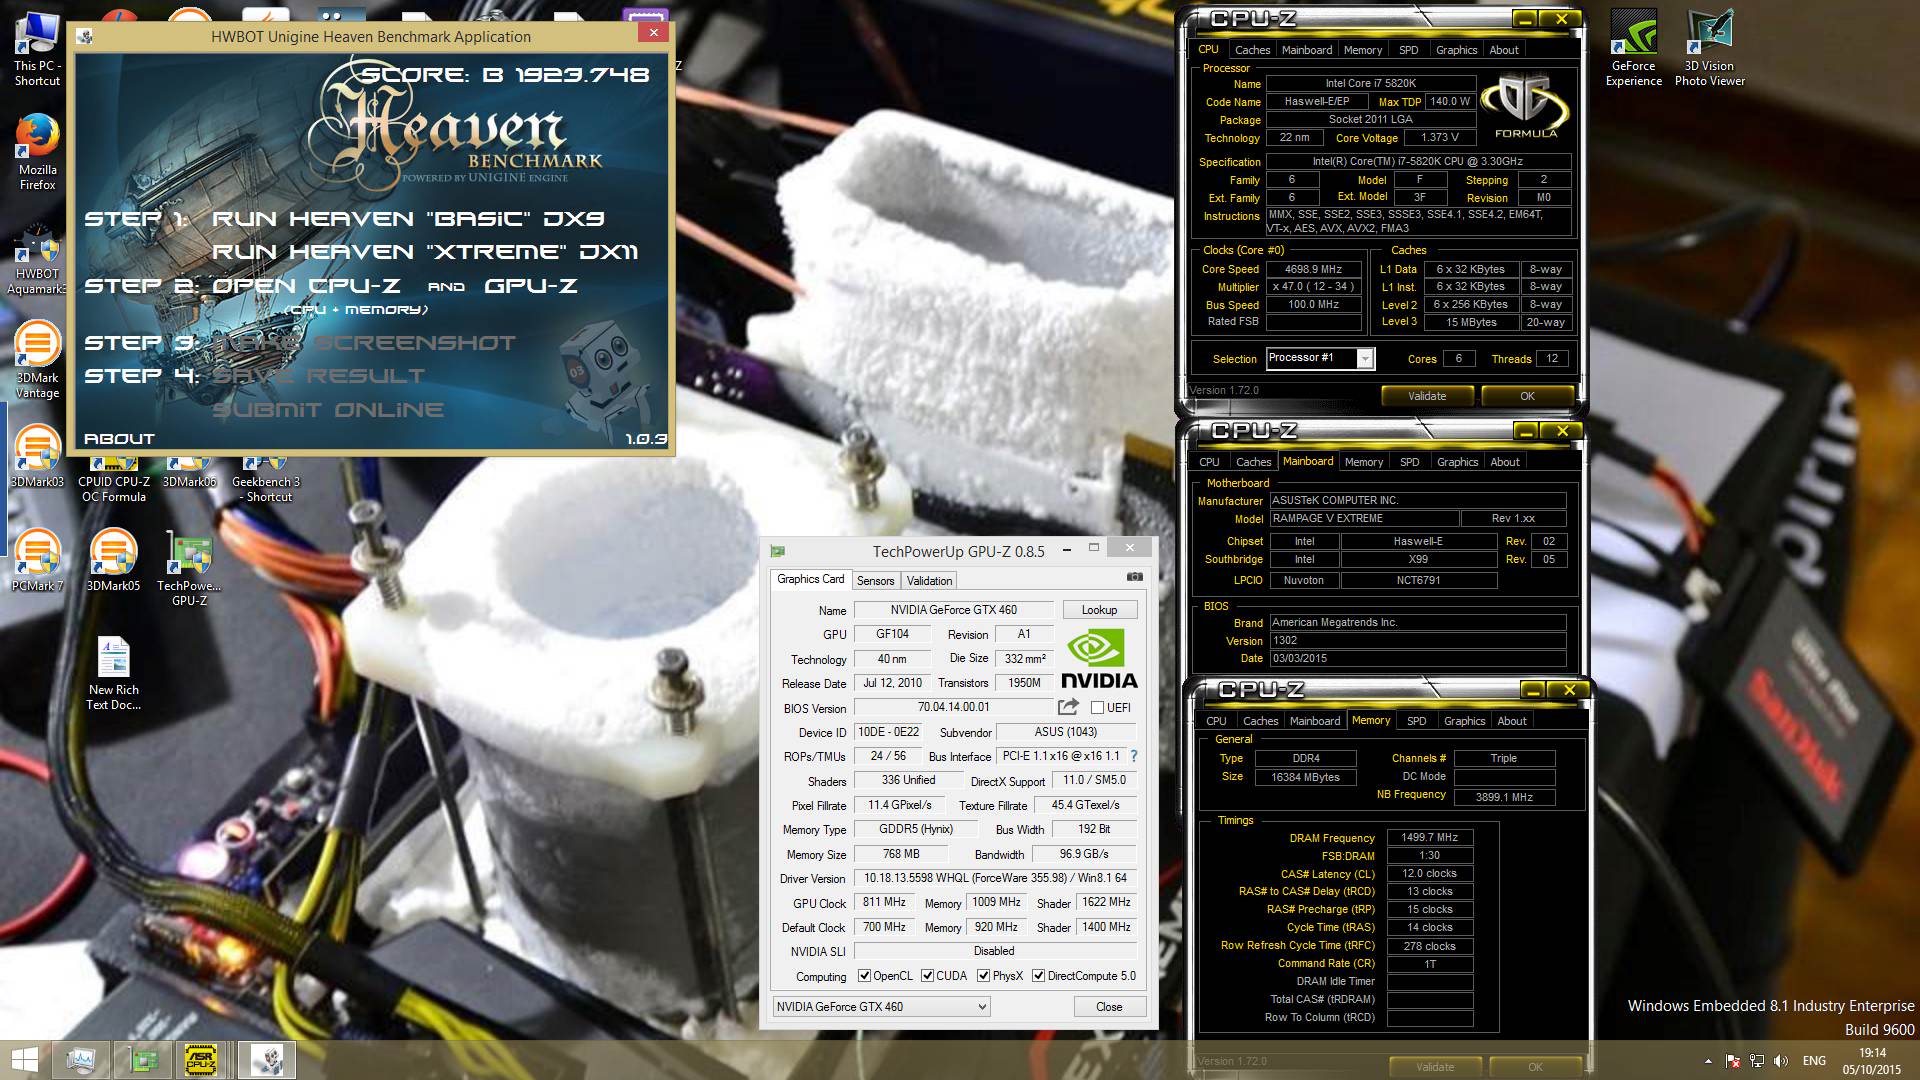
Task: Click the HWBOT score 1923.748 text
Action: coord(581,75)
